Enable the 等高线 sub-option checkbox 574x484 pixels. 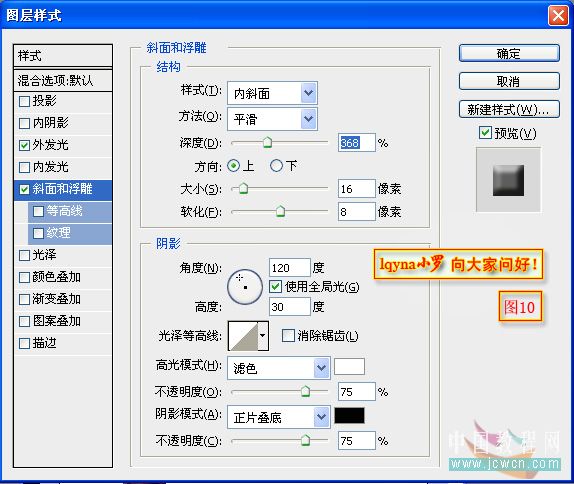(38, 211)
